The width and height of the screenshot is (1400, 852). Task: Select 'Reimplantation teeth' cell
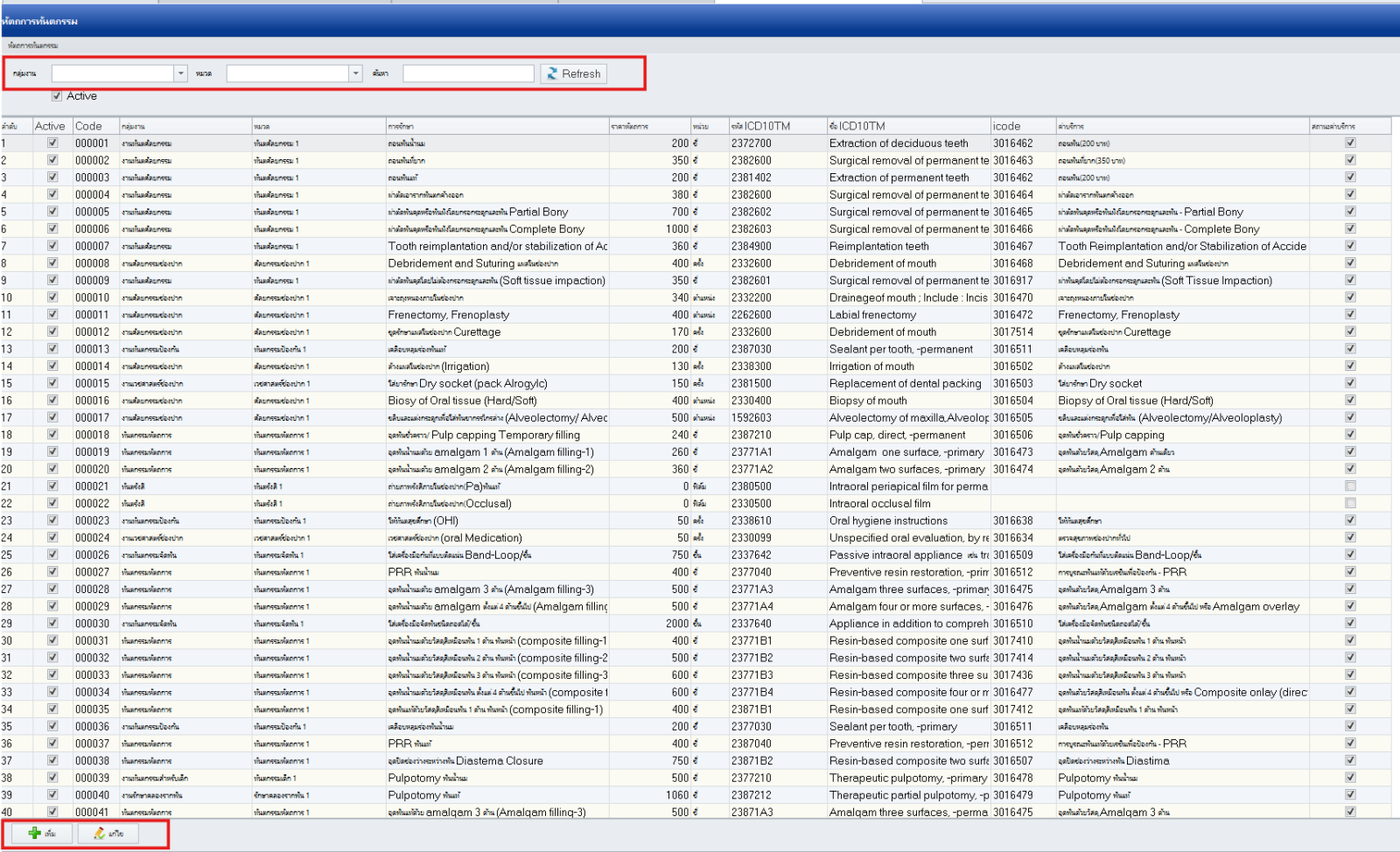coord(908,246)
